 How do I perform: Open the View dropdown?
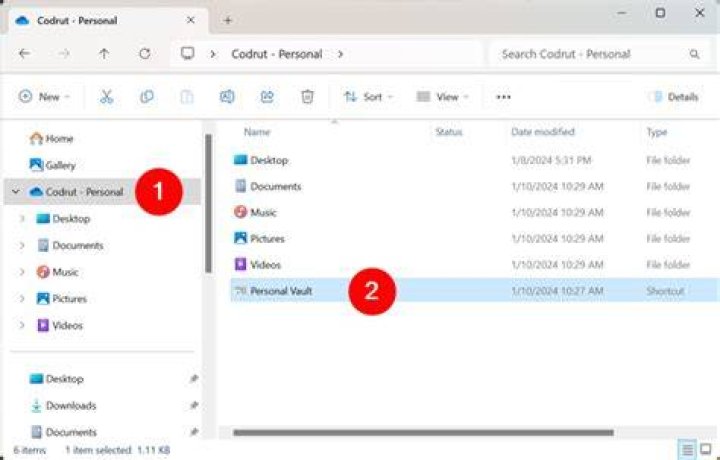442,97
